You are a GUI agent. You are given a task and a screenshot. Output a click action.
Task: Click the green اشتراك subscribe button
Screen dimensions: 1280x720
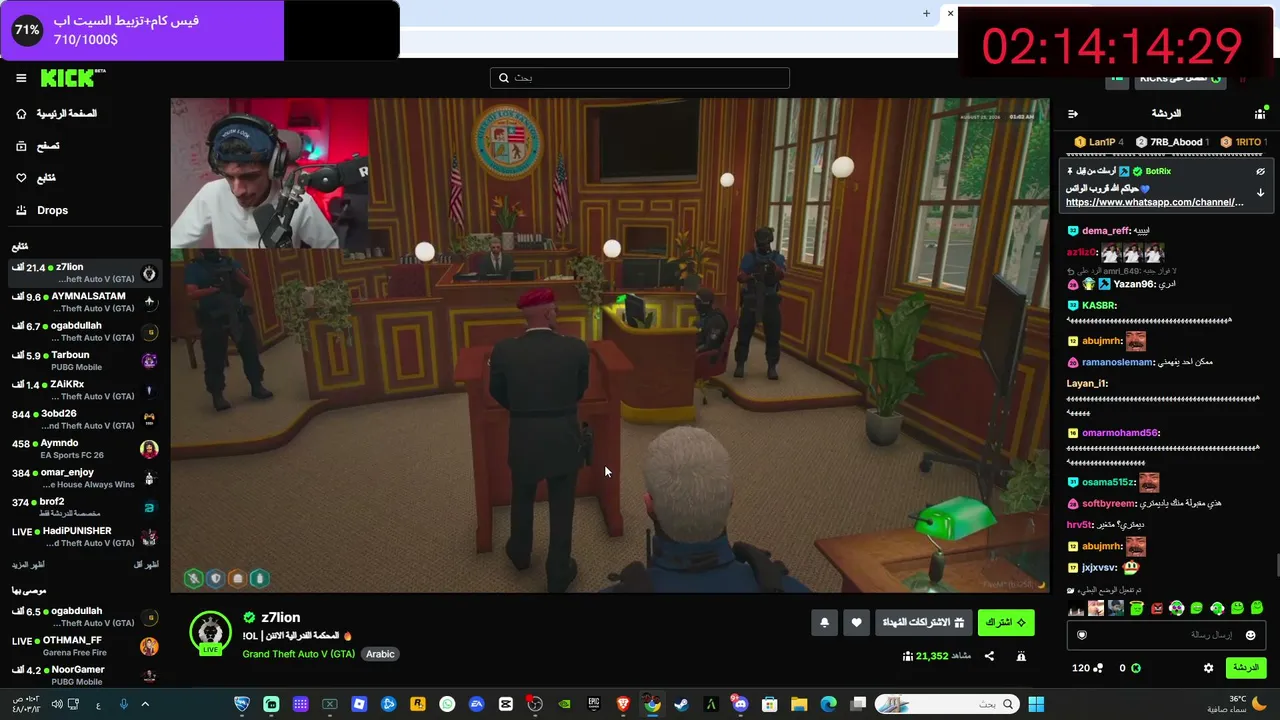[1006, 623]
